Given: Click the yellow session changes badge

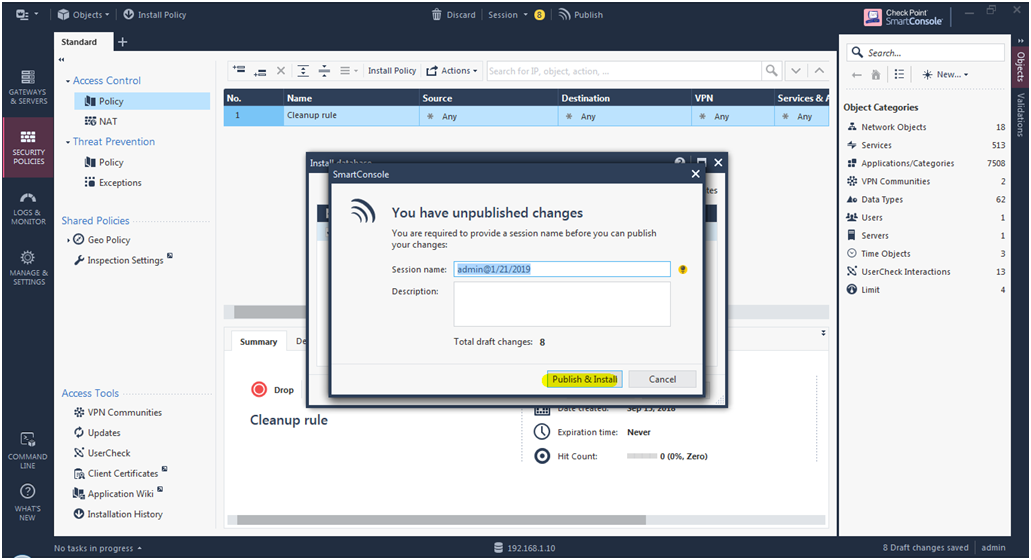Looking at the screenshot, I should pyautogui.click(x=539, y=14).
